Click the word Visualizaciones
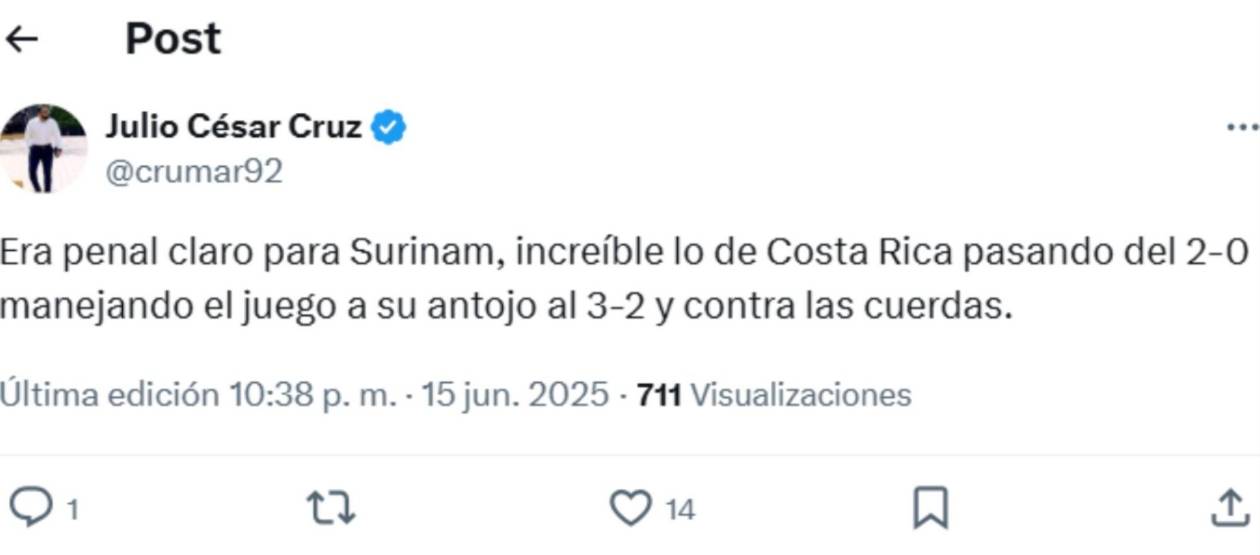The height and width of the screenshot is (555, 1260). tap(800, 395)
